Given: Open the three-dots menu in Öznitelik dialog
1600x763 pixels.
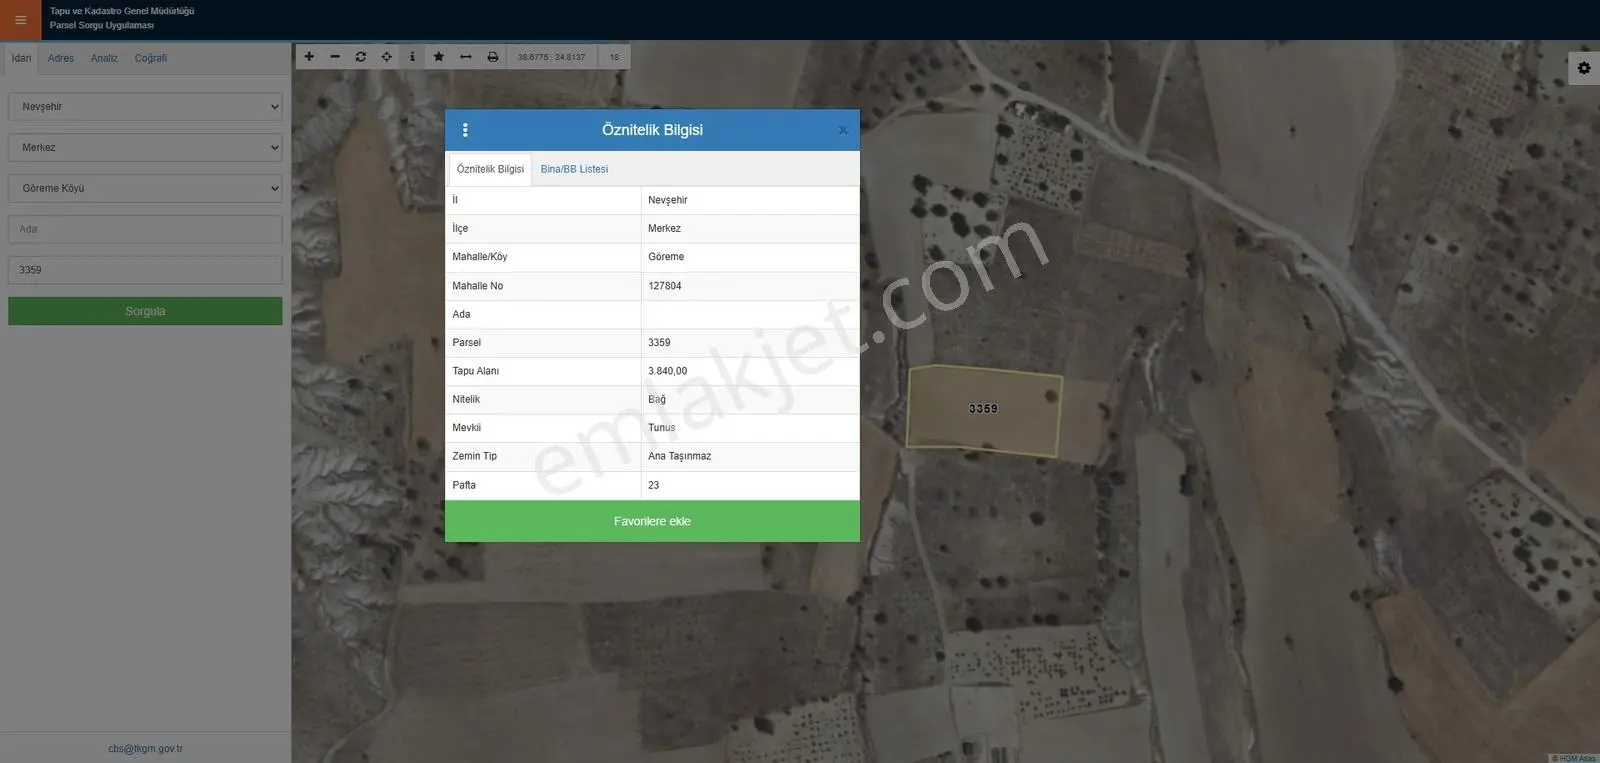Looking at the screenshot, I should click(465, 130).
